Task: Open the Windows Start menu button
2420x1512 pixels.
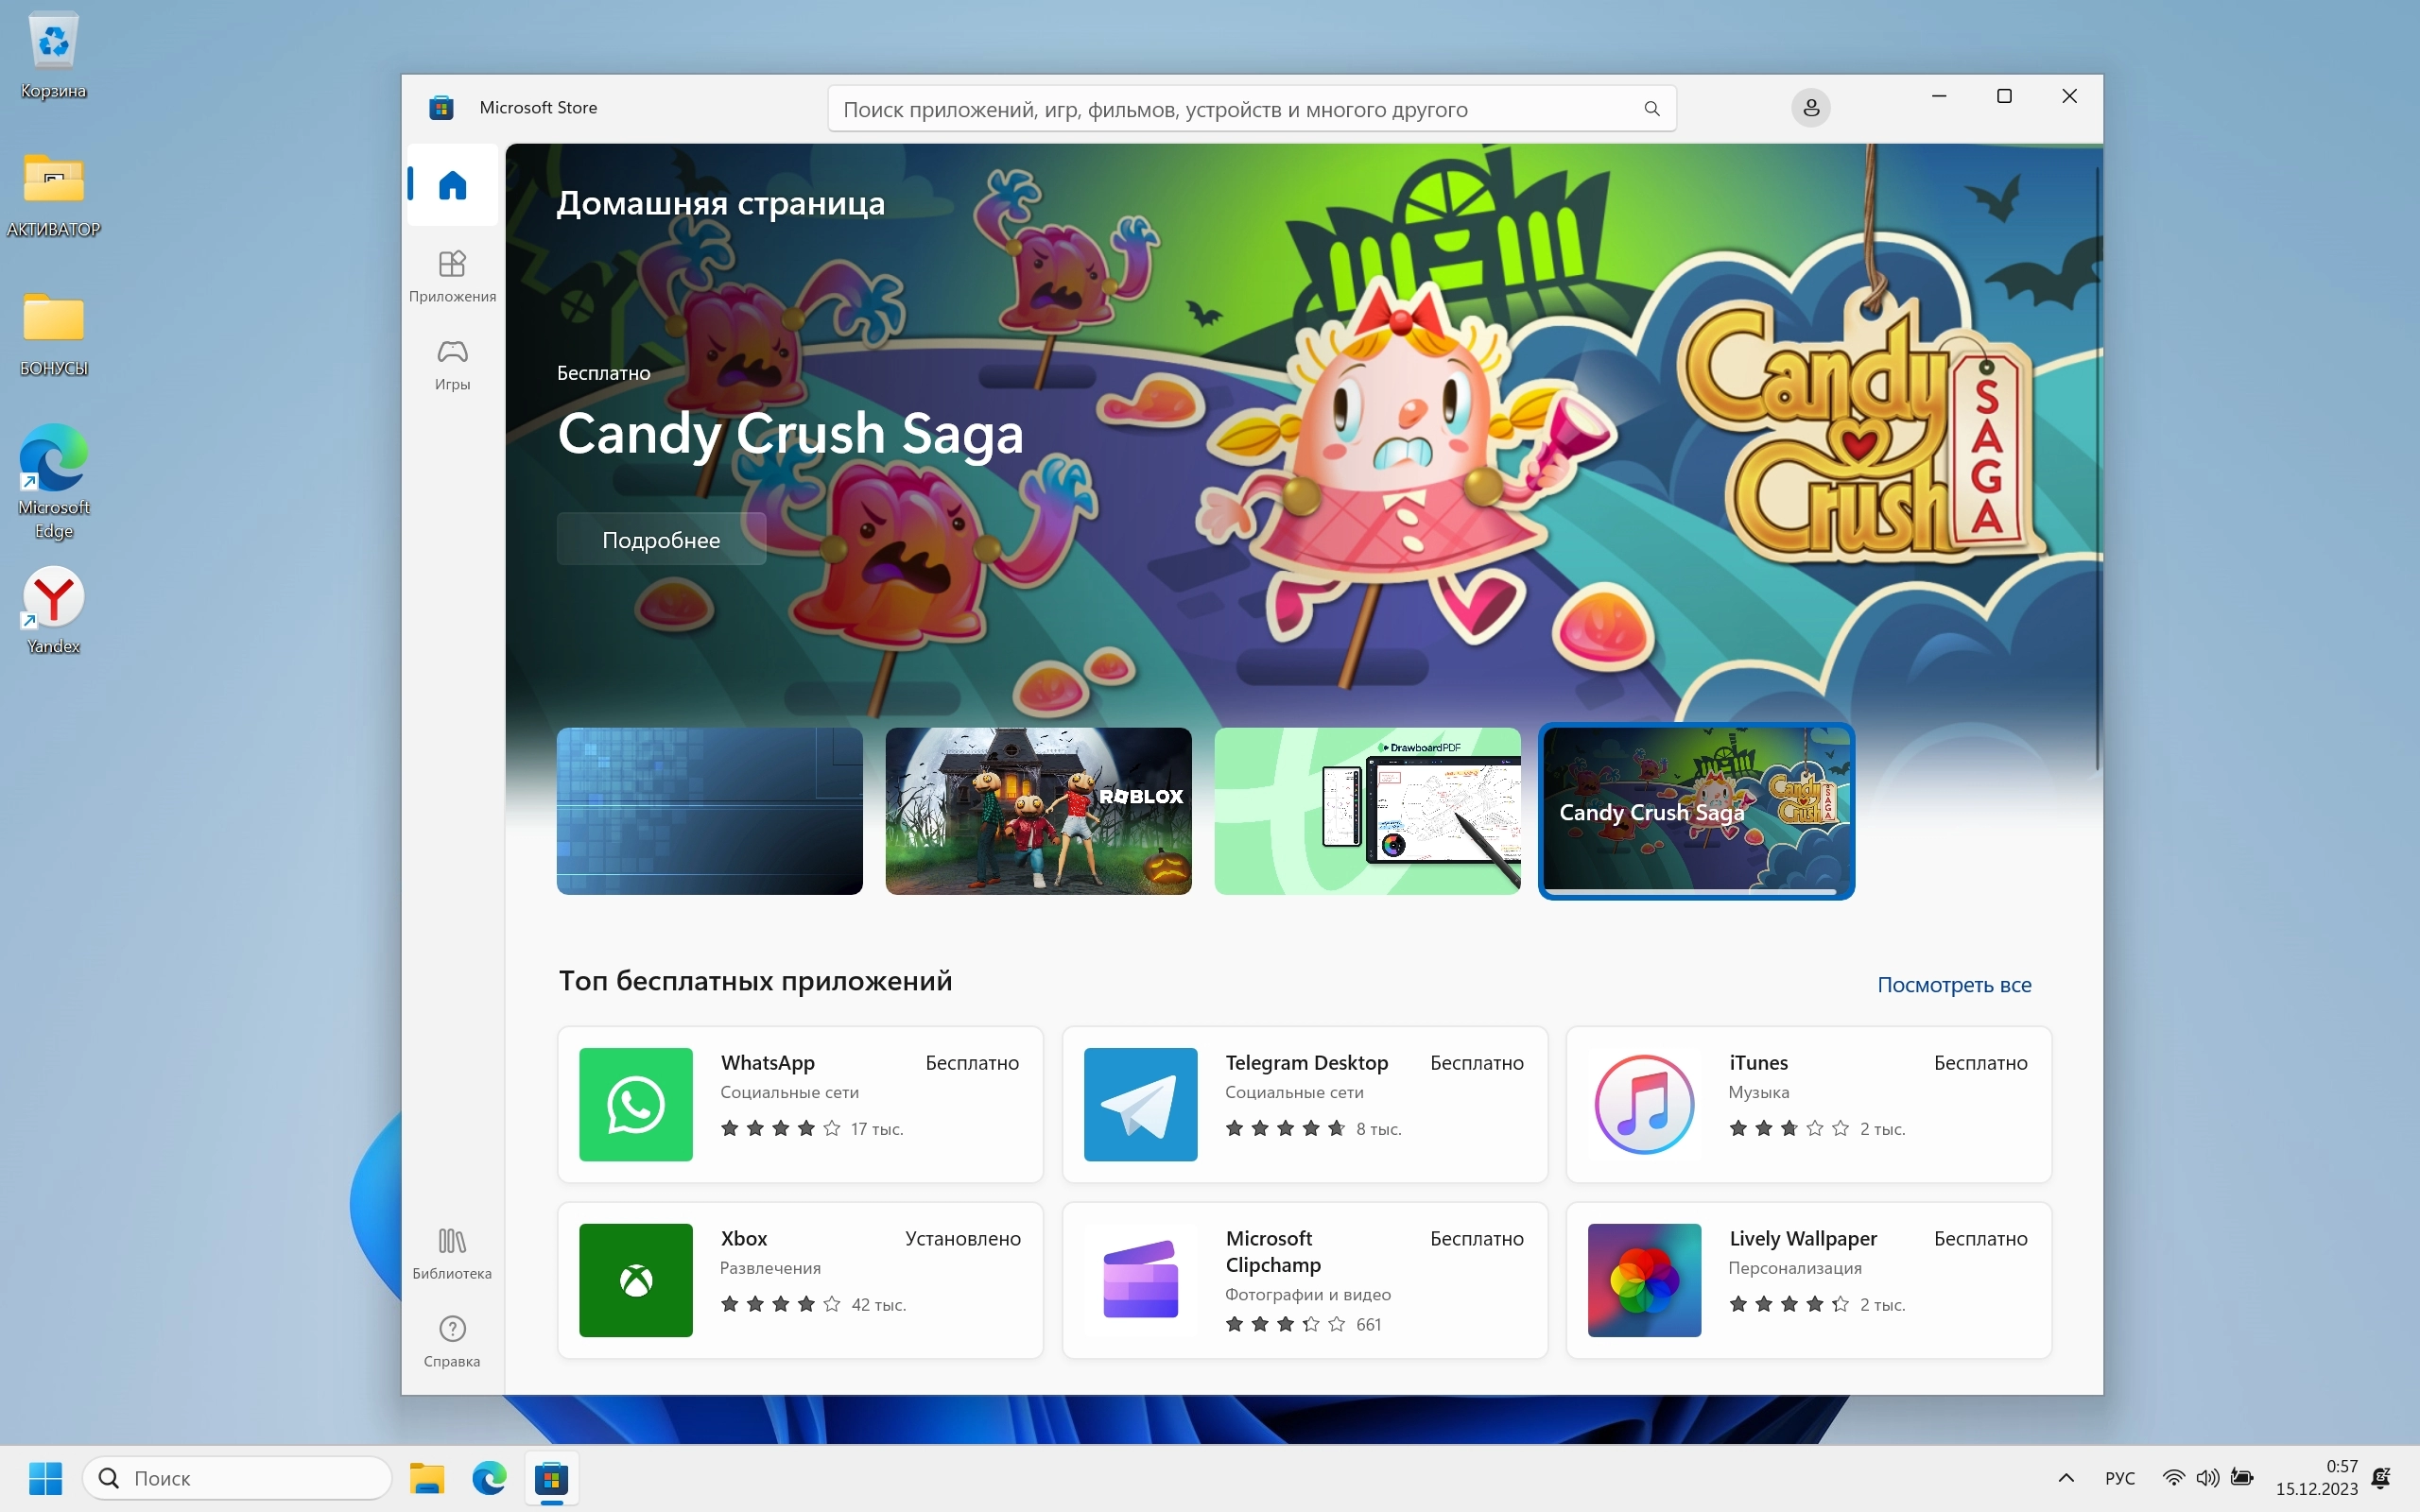Action: click(45, 1478)
